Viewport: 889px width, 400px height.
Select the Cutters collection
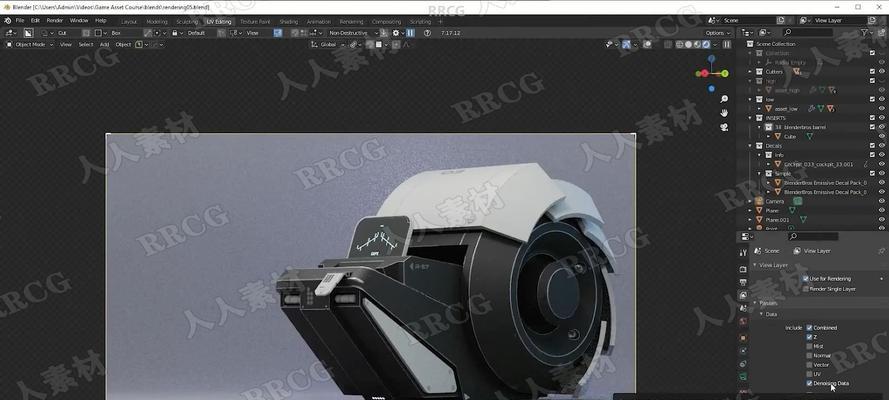[x=774, y=71]
